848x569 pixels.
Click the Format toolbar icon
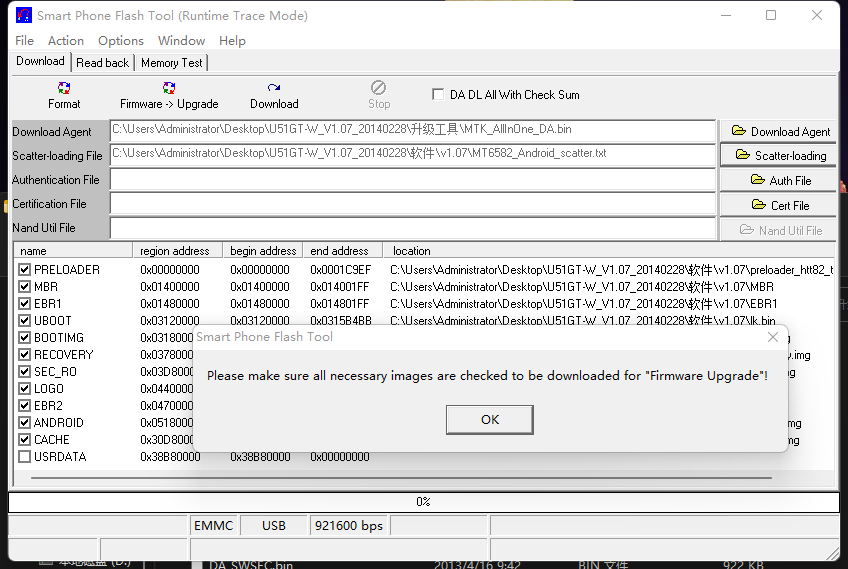pos(64,88)
